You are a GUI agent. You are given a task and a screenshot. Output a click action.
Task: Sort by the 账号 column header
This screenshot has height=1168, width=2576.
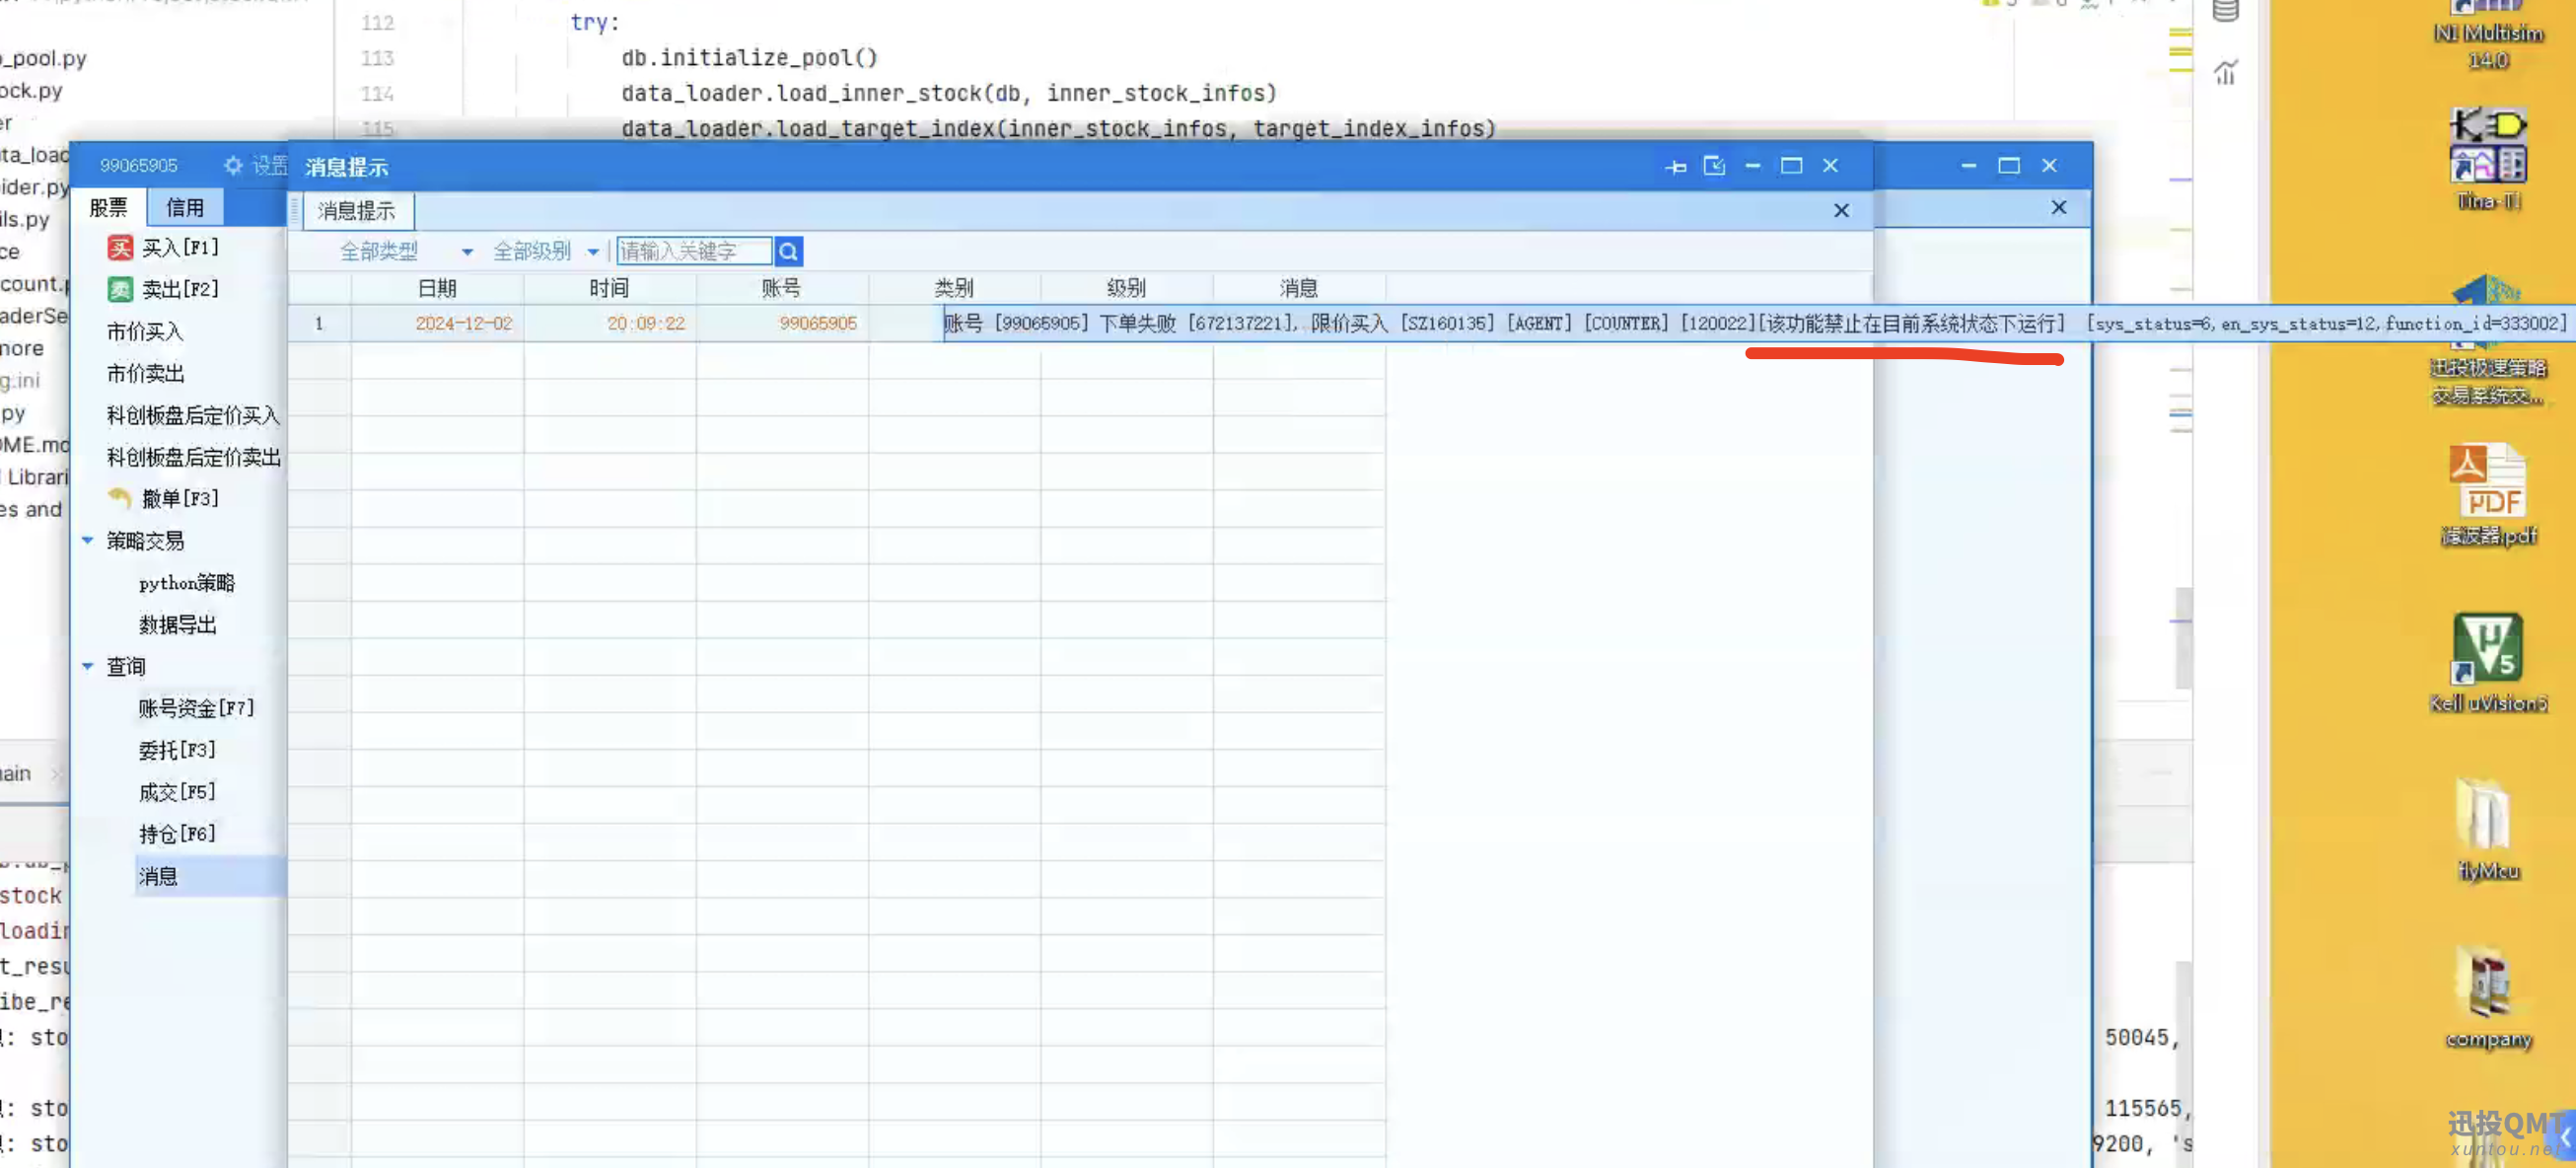781,288
